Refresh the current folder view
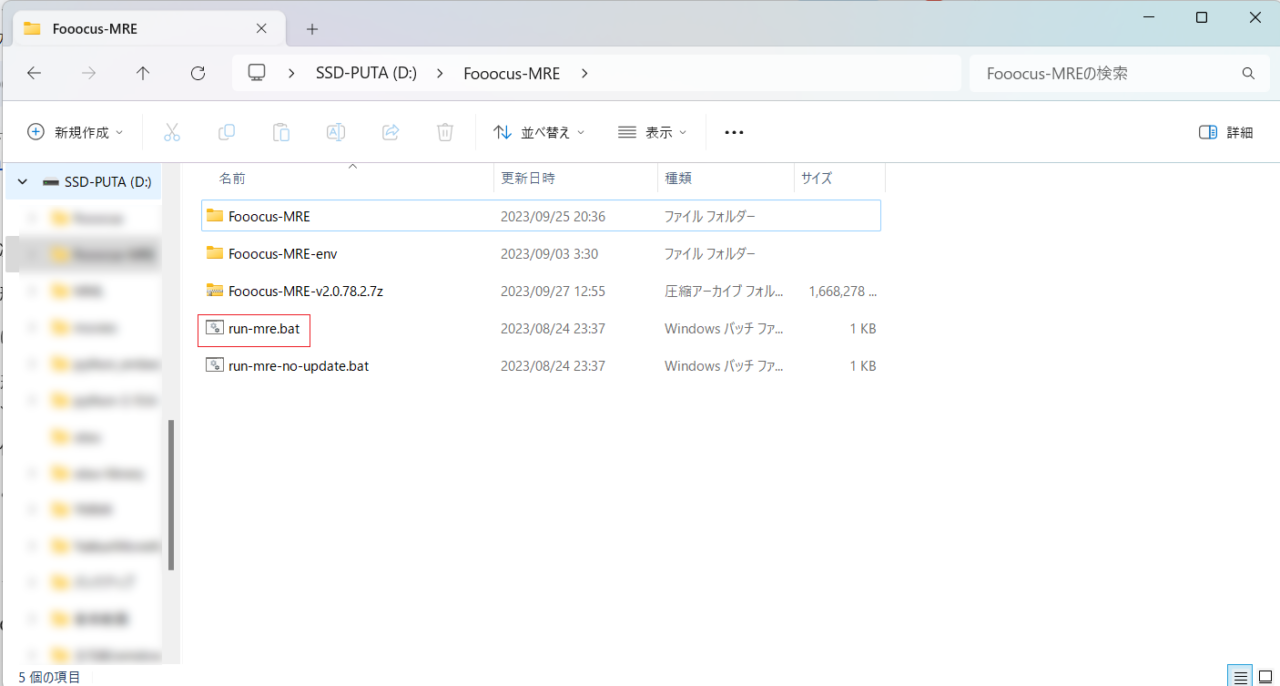Viewport: 1280px width, 686px height. (x=198, y=73)
